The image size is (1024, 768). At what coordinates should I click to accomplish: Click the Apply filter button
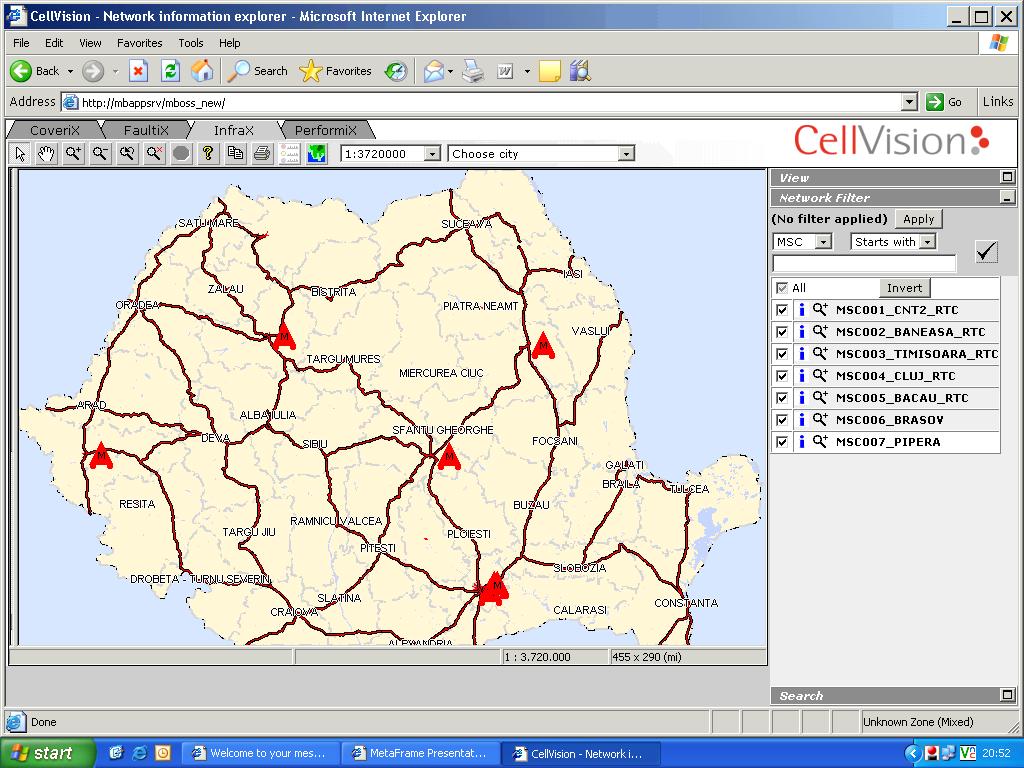(918, 219)
